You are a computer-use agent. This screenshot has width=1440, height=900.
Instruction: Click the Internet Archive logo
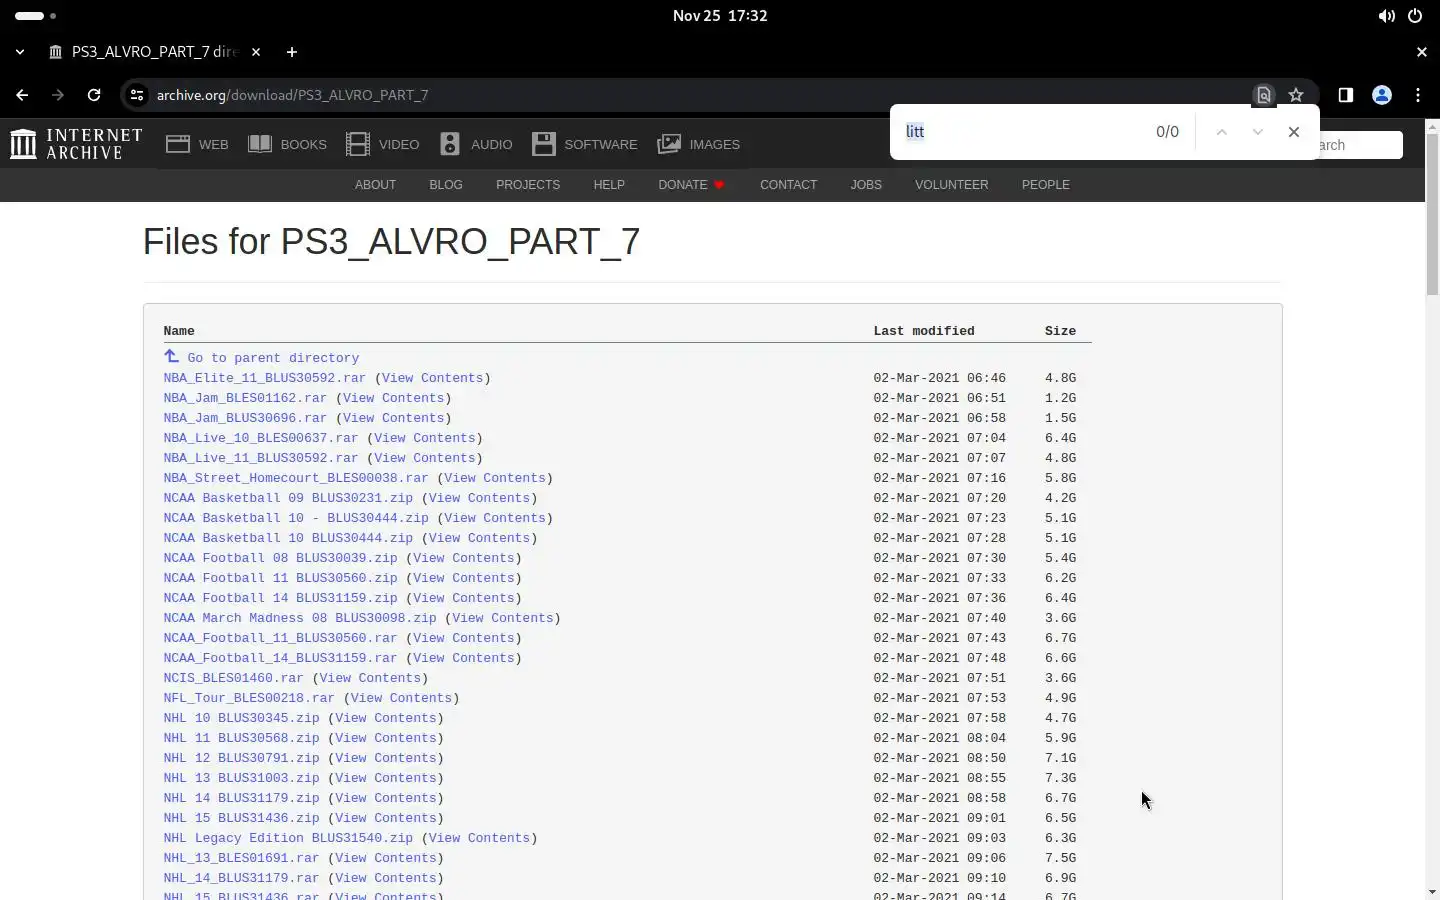[x=76, y=144]
